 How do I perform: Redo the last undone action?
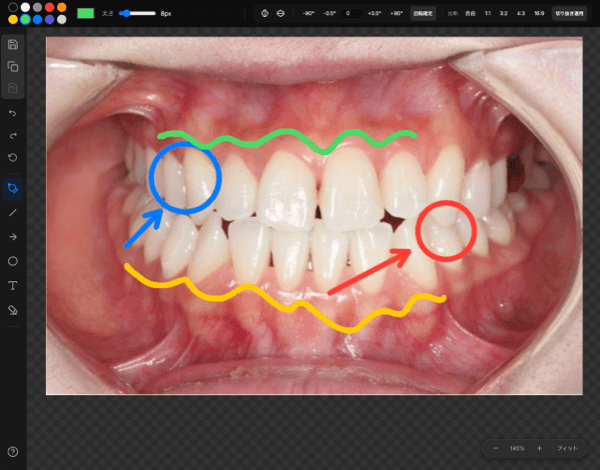(x=13, y=135)
